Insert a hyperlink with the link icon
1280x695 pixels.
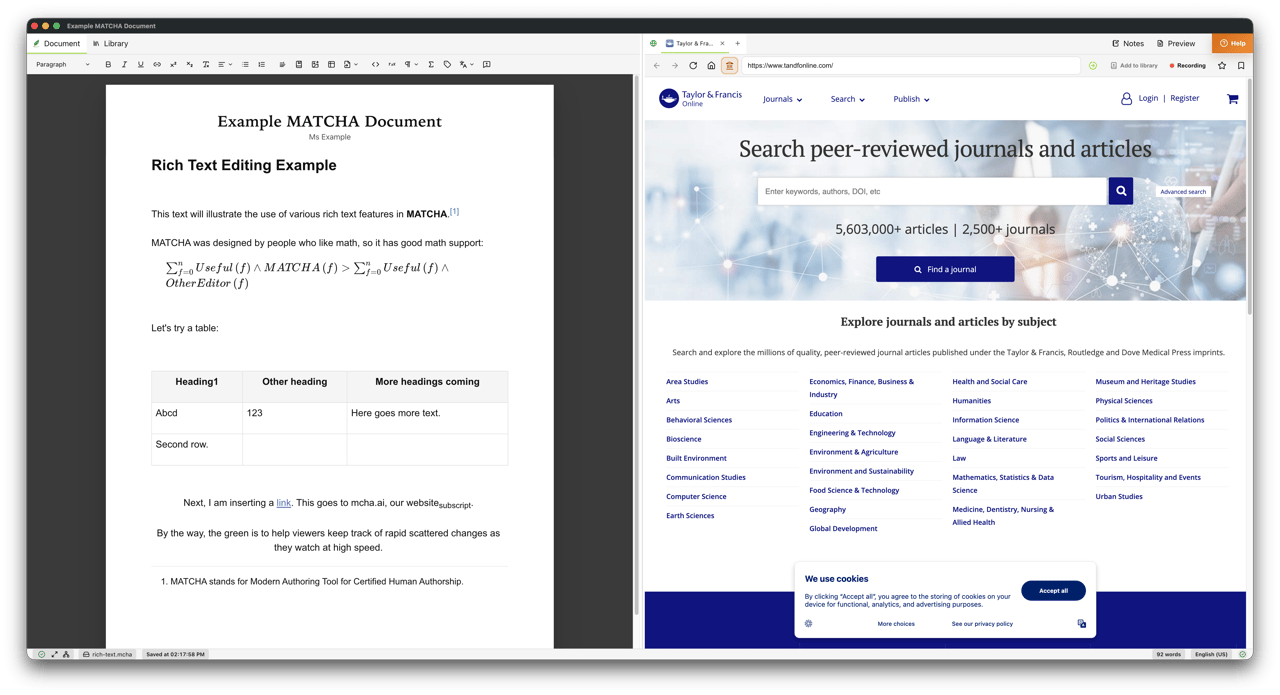157,64
